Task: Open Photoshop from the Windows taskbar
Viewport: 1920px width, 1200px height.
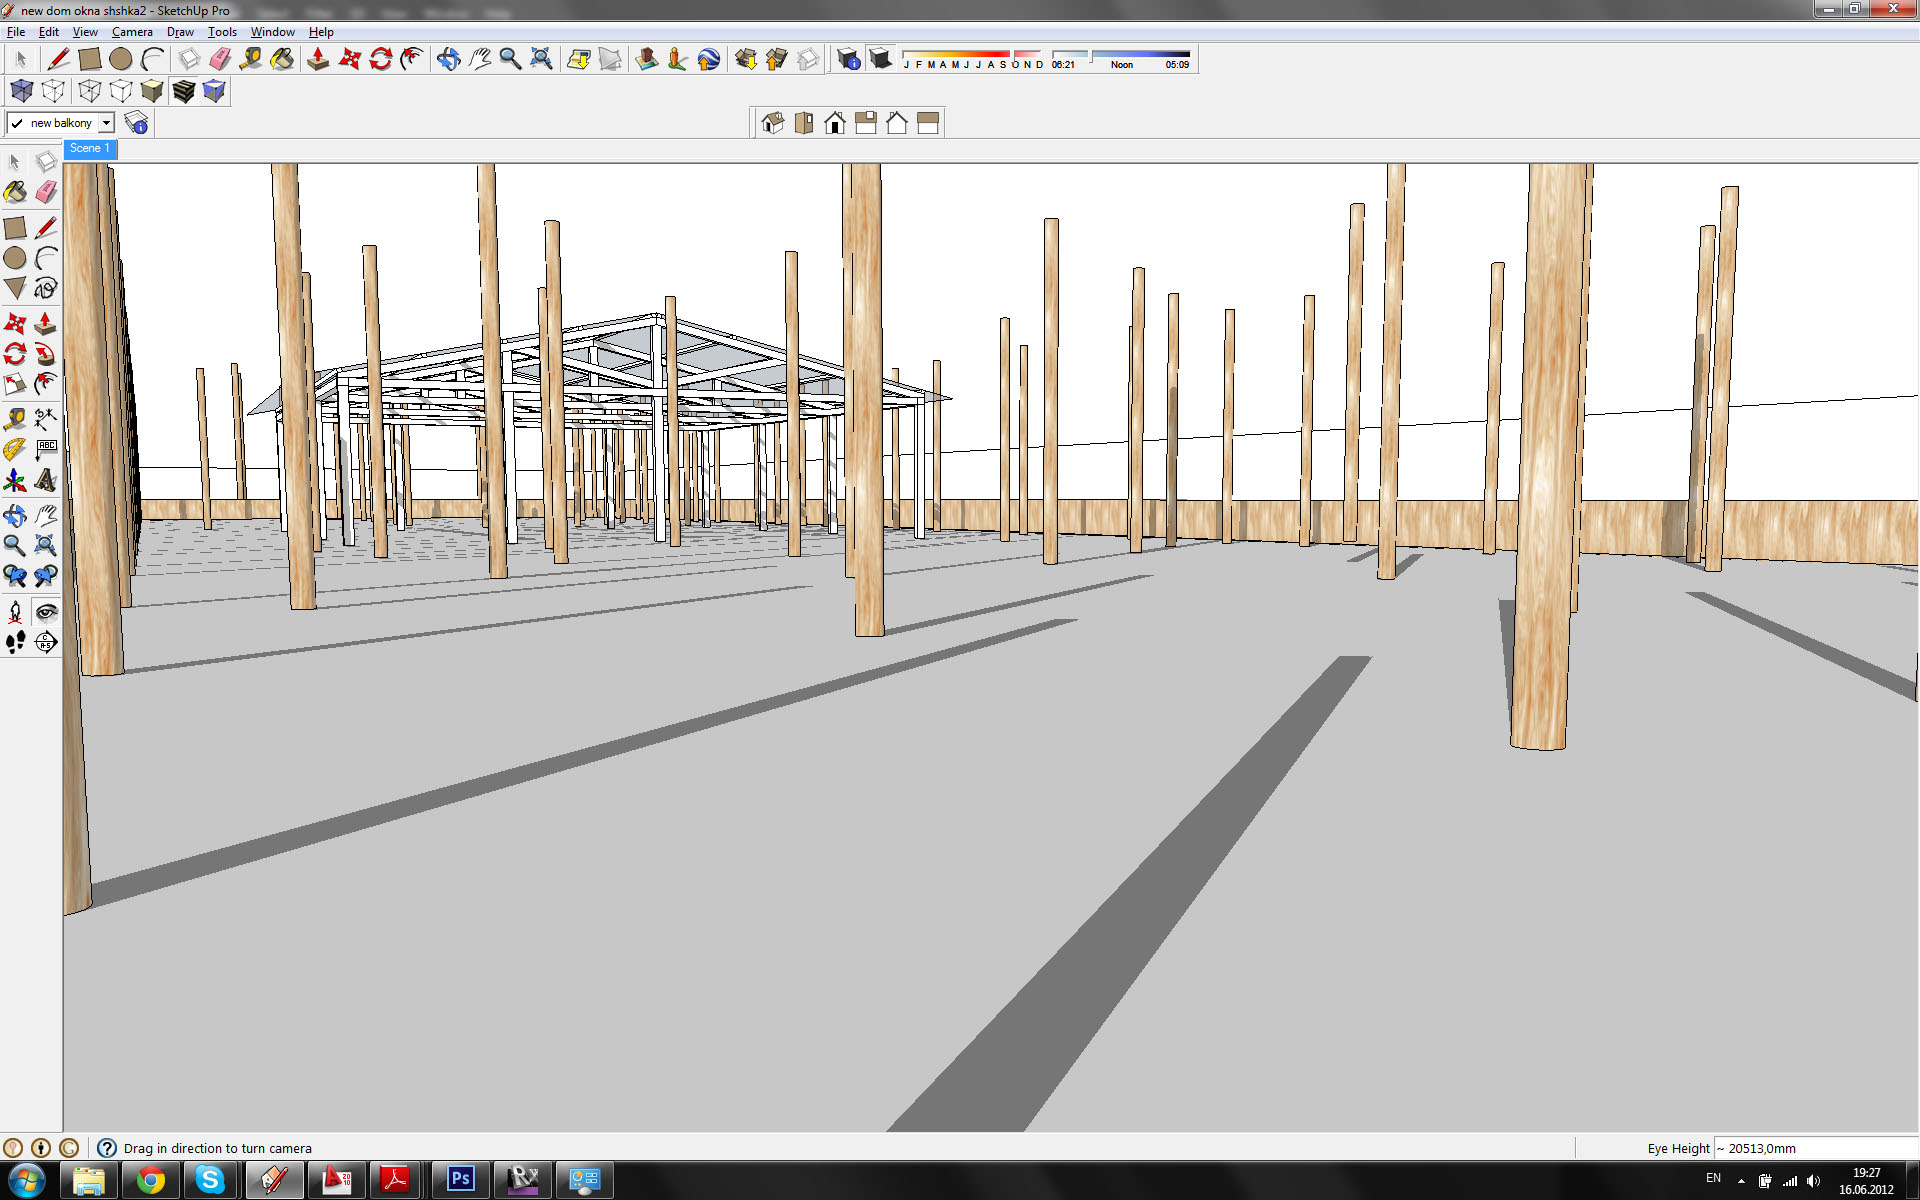Action: (x=460, y=1179)
